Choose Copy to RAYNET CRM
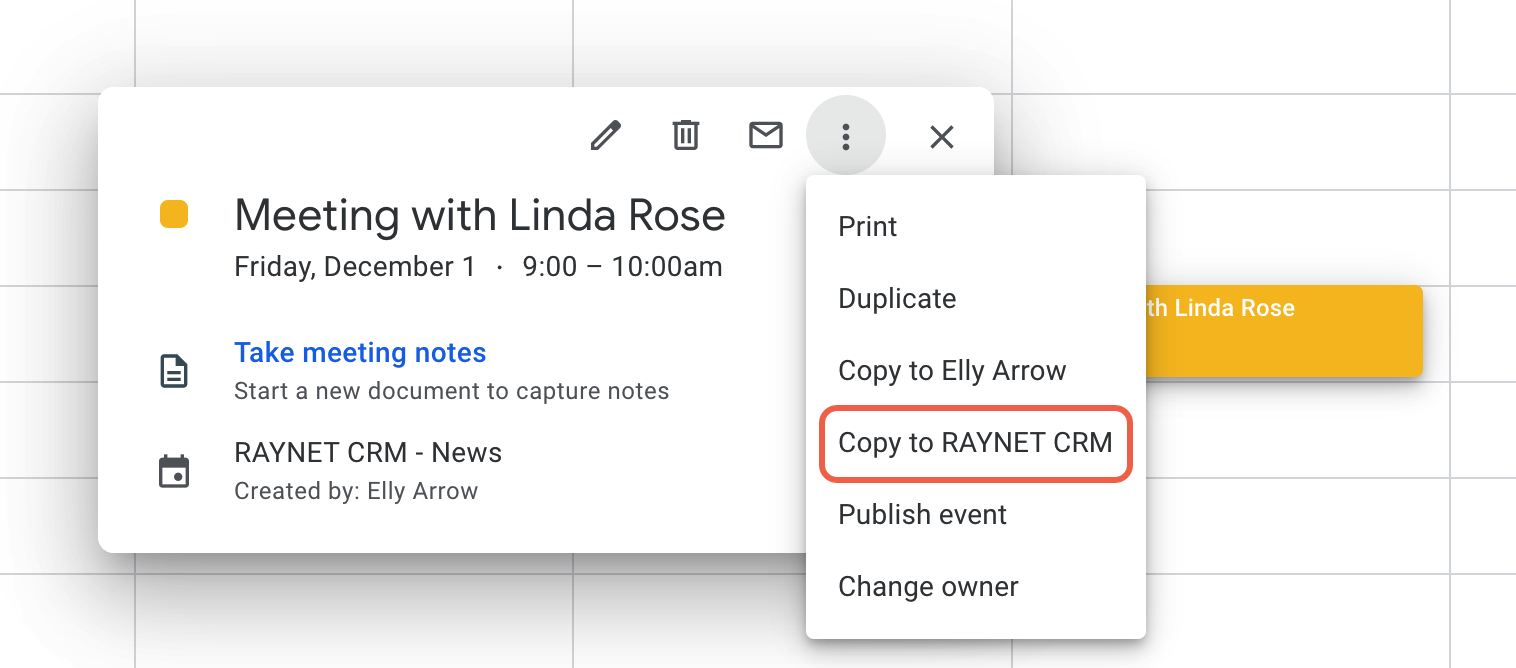Image resolution: width=1516 pixels, height=668 pixels. (976, 443)
